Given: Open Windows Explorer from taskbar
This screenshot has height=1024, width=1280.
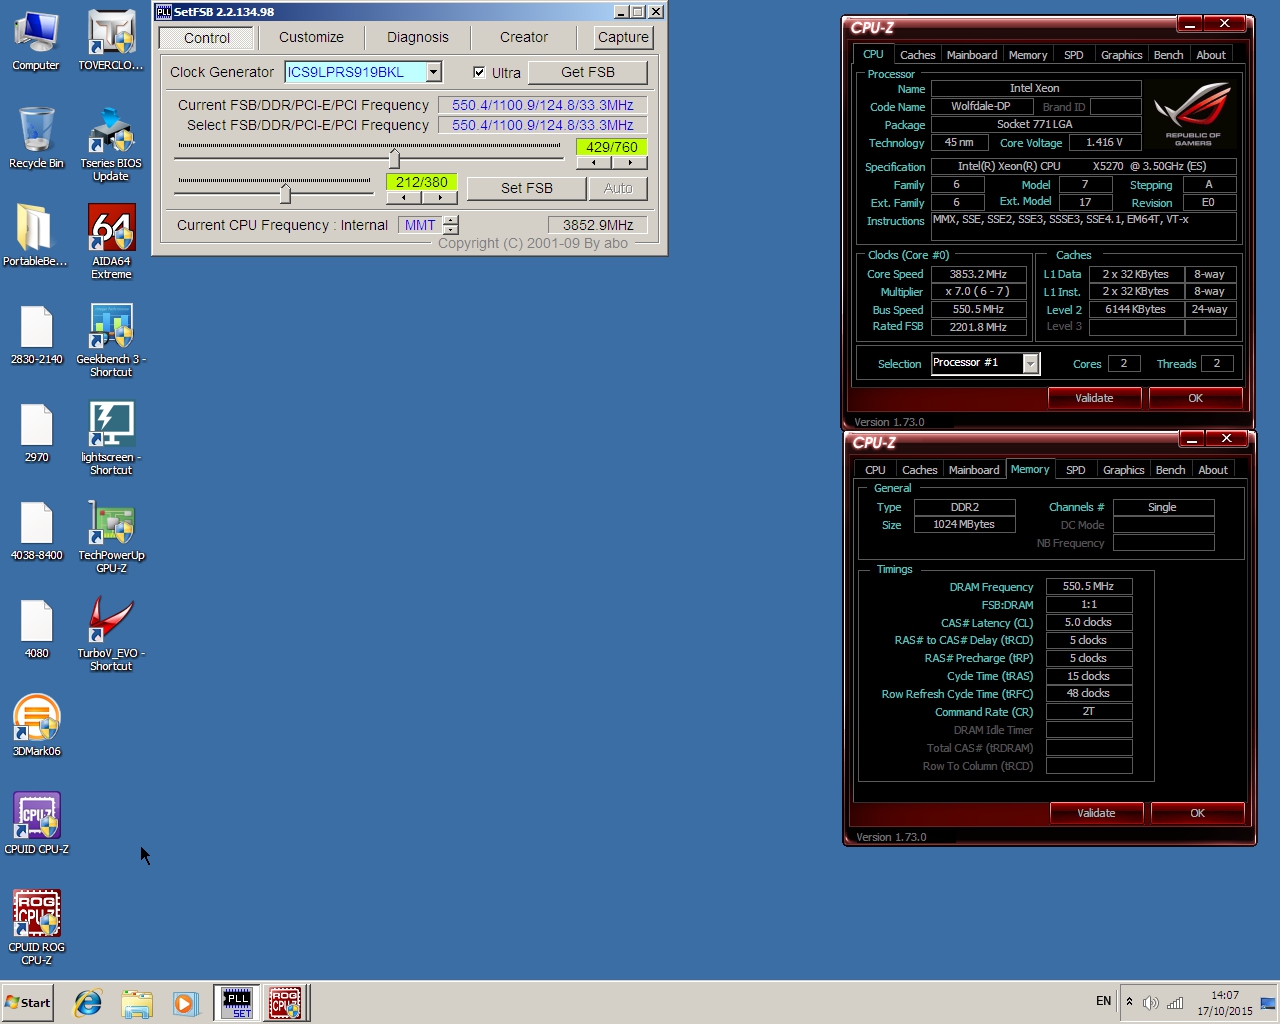Looking at the screenshot, I should 137,1003.
